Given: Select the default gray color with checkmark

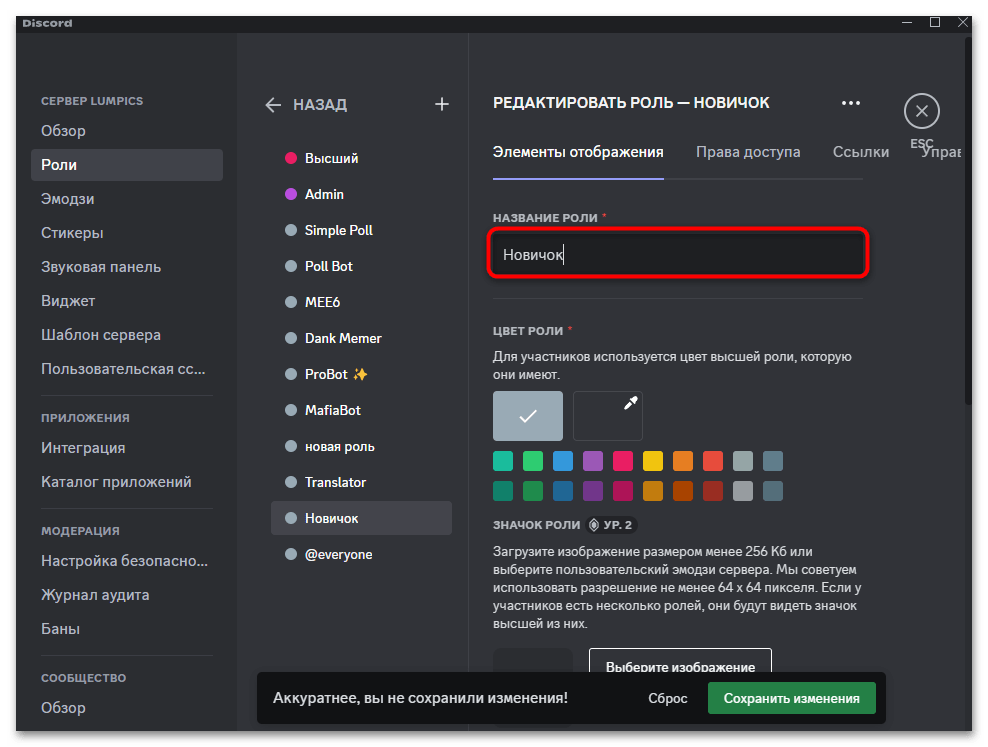Looking at the screenshot, I should coord(528,416).
